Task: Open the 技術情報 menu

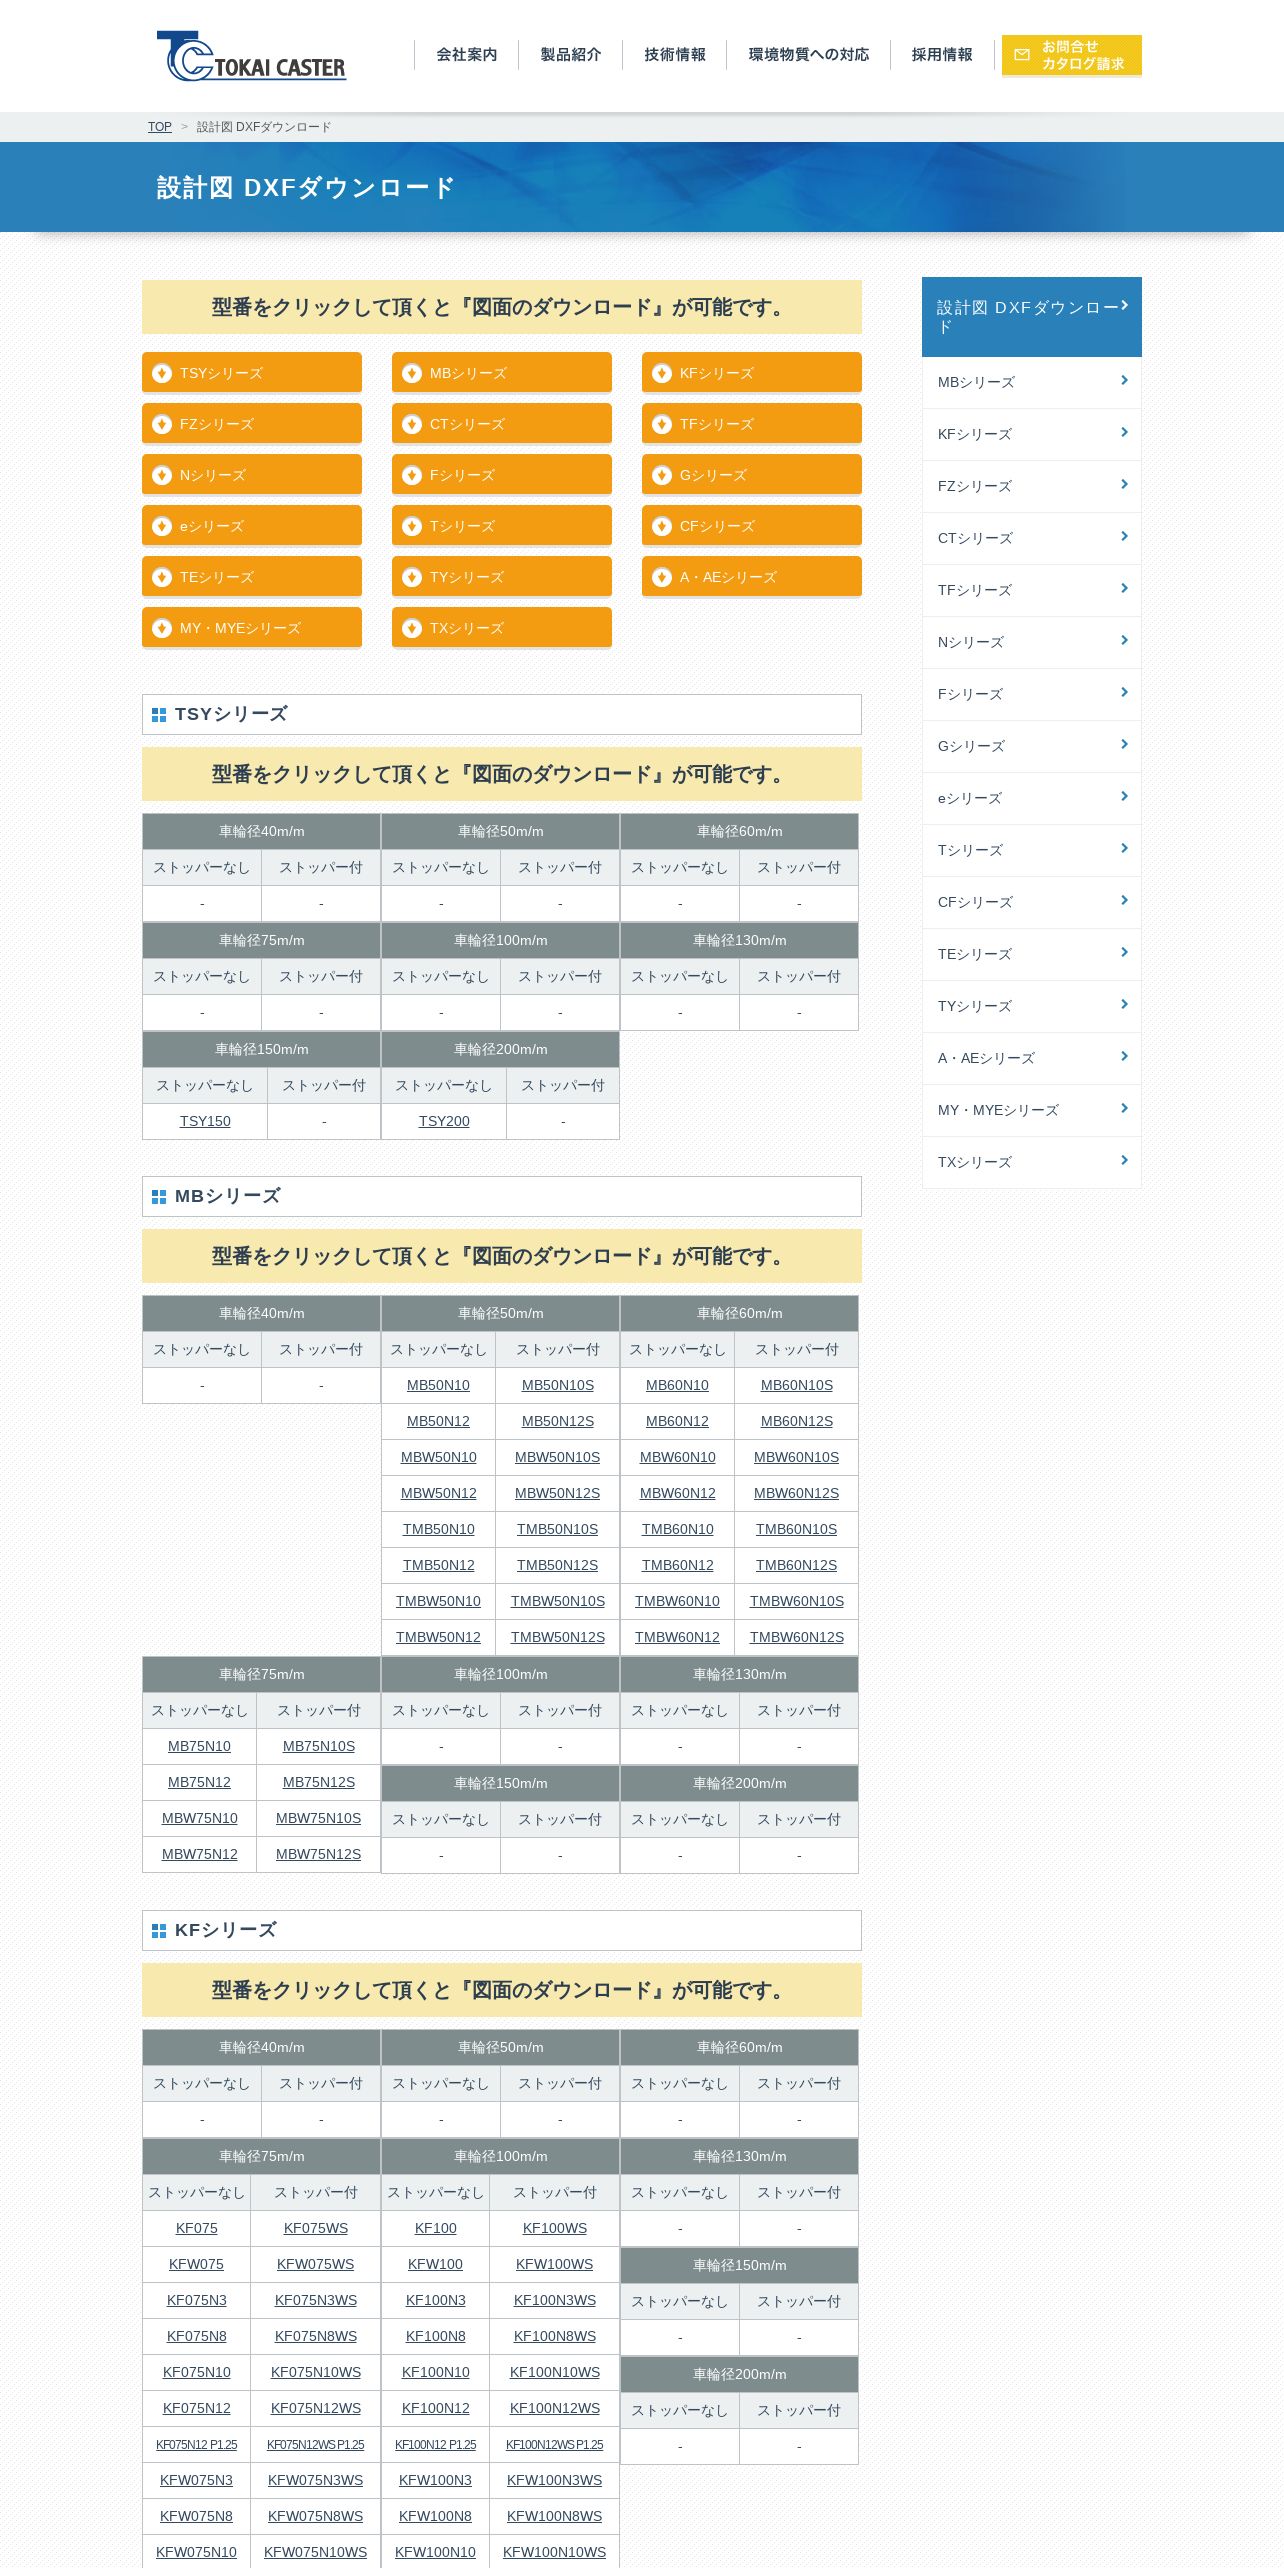Action: click(x=675, y=55)
